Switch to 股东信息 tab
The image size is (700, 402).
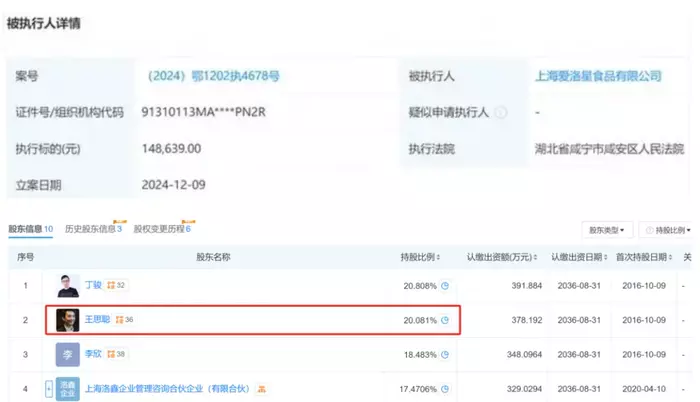[x=30, y=229]
